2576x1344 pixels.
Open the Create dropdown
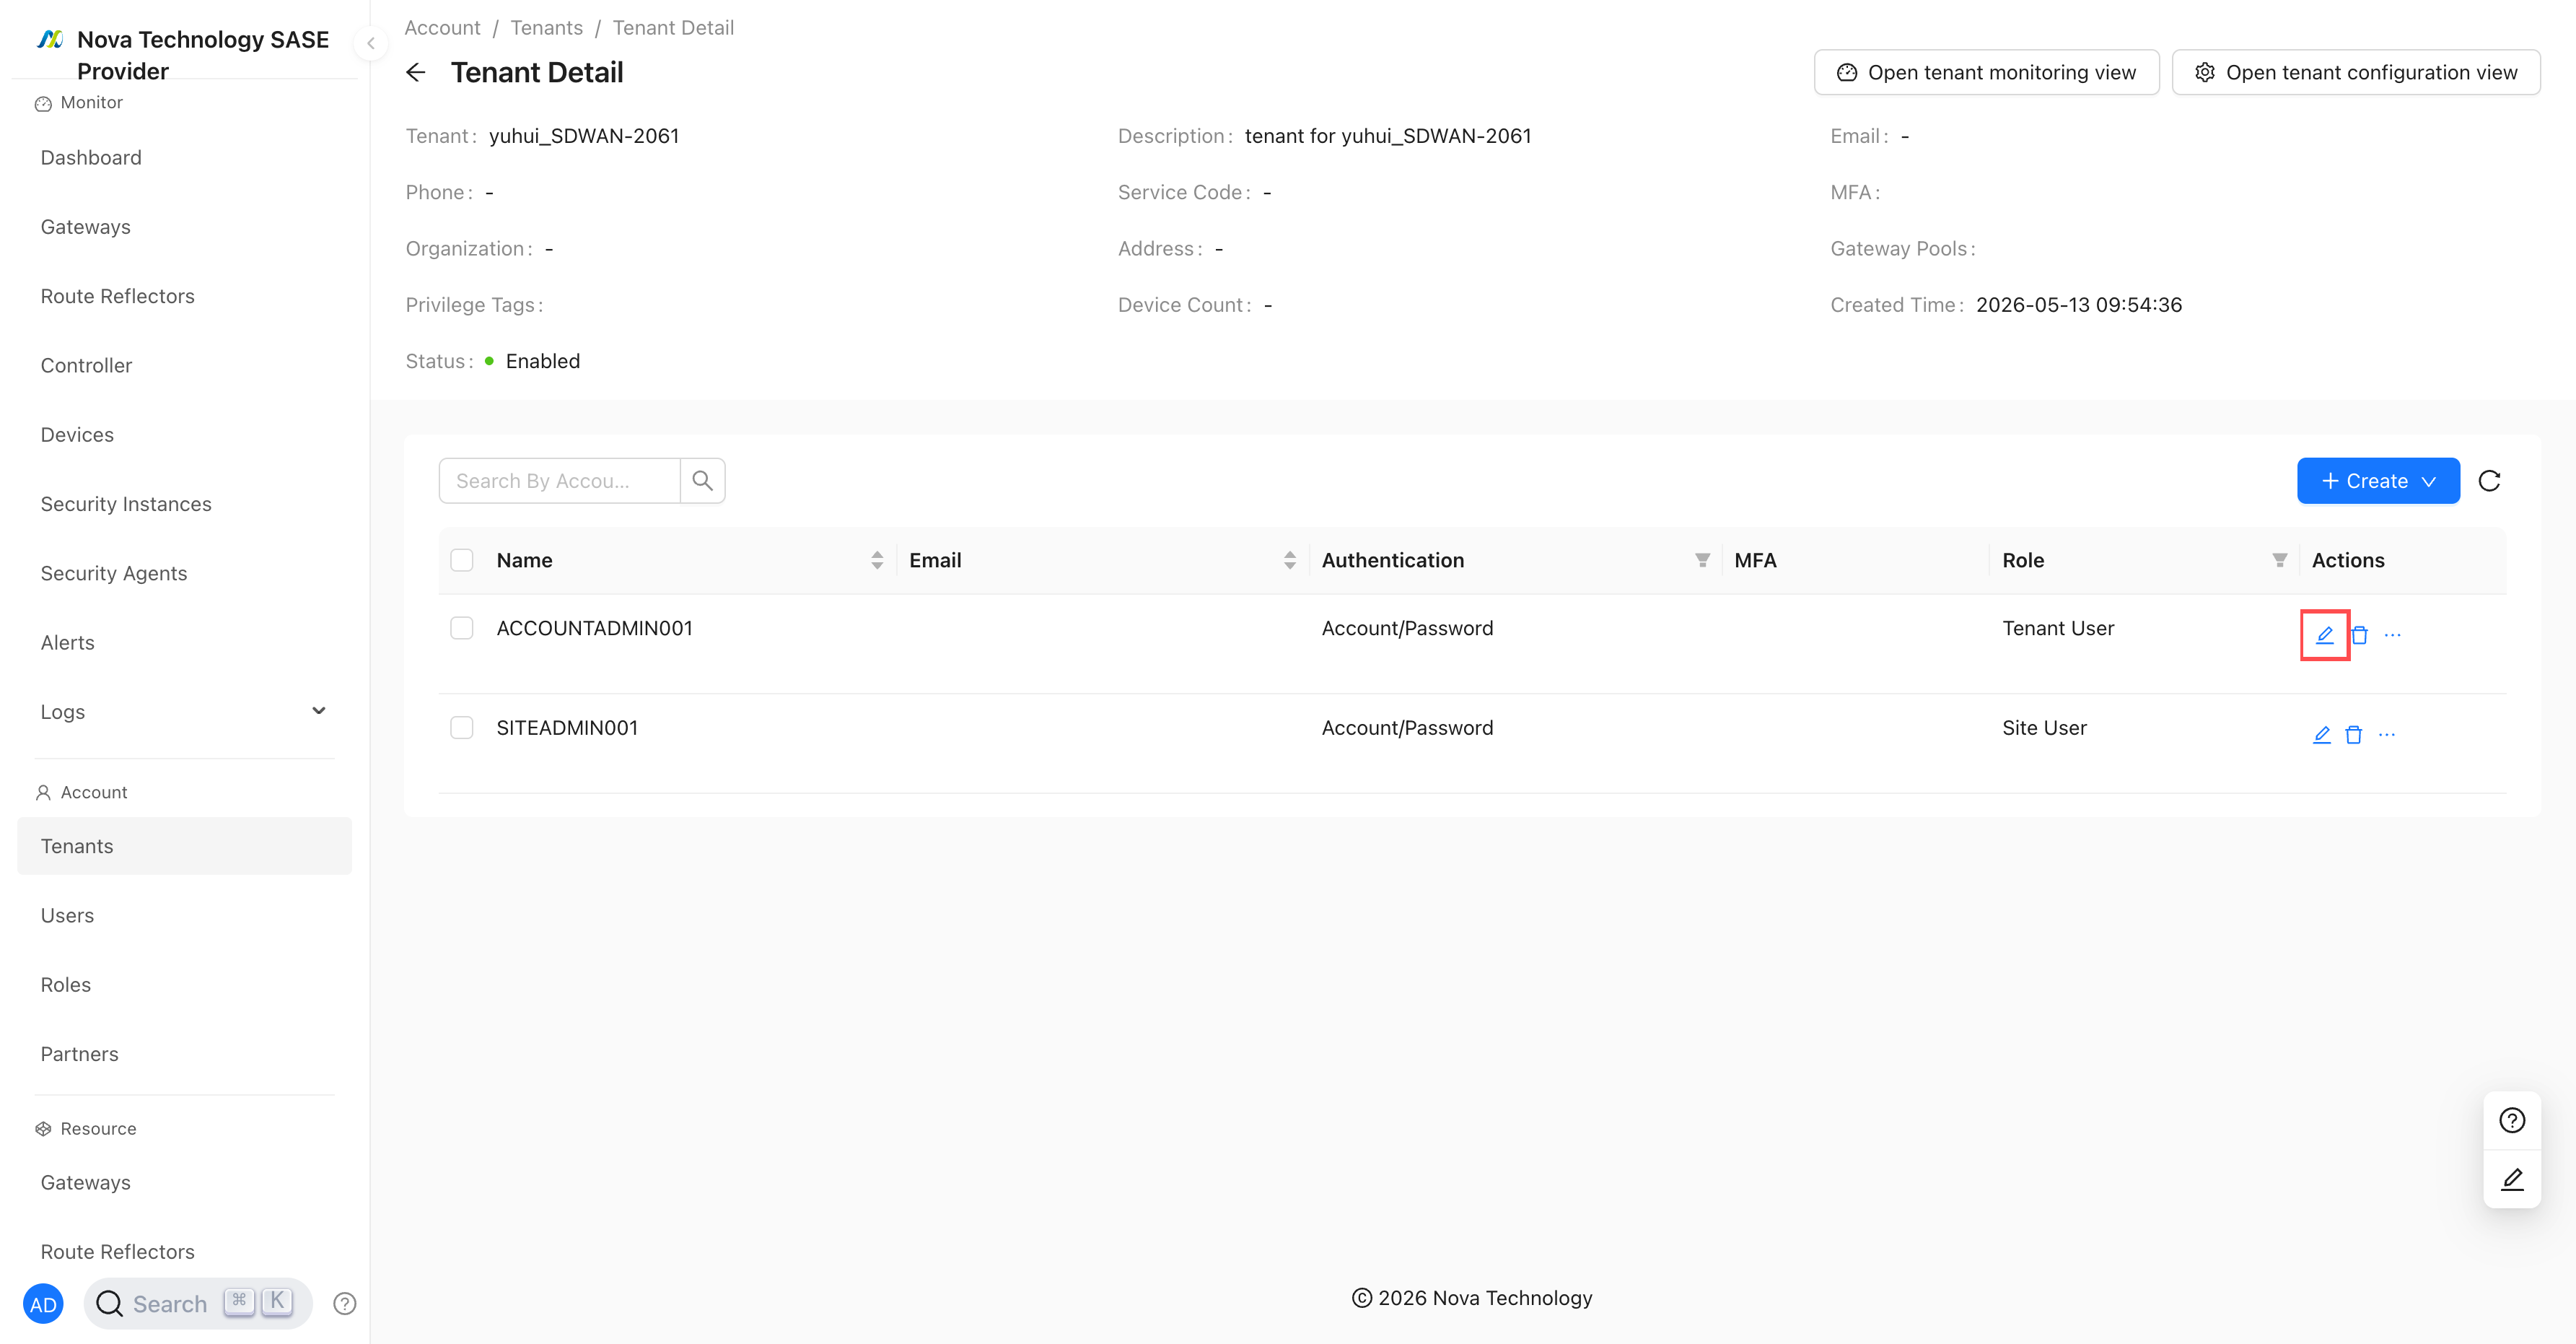(x=2378, y=481)
